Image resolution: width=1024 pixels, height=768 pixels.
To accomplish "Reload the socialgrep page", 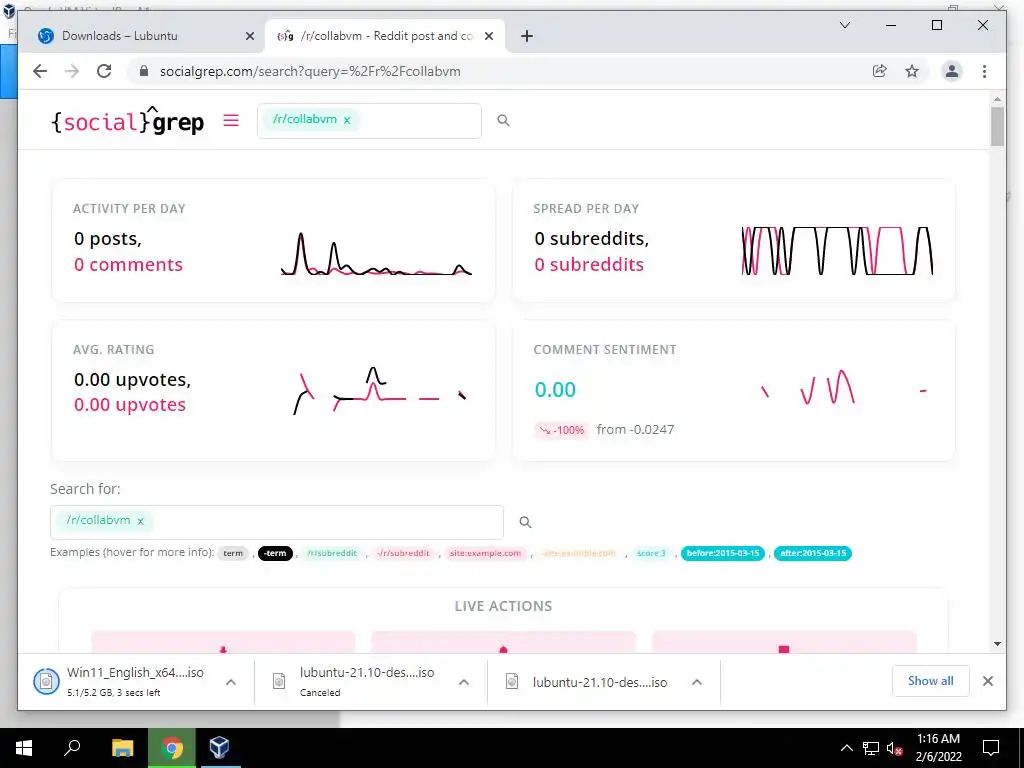I will [x=104, y=71].
